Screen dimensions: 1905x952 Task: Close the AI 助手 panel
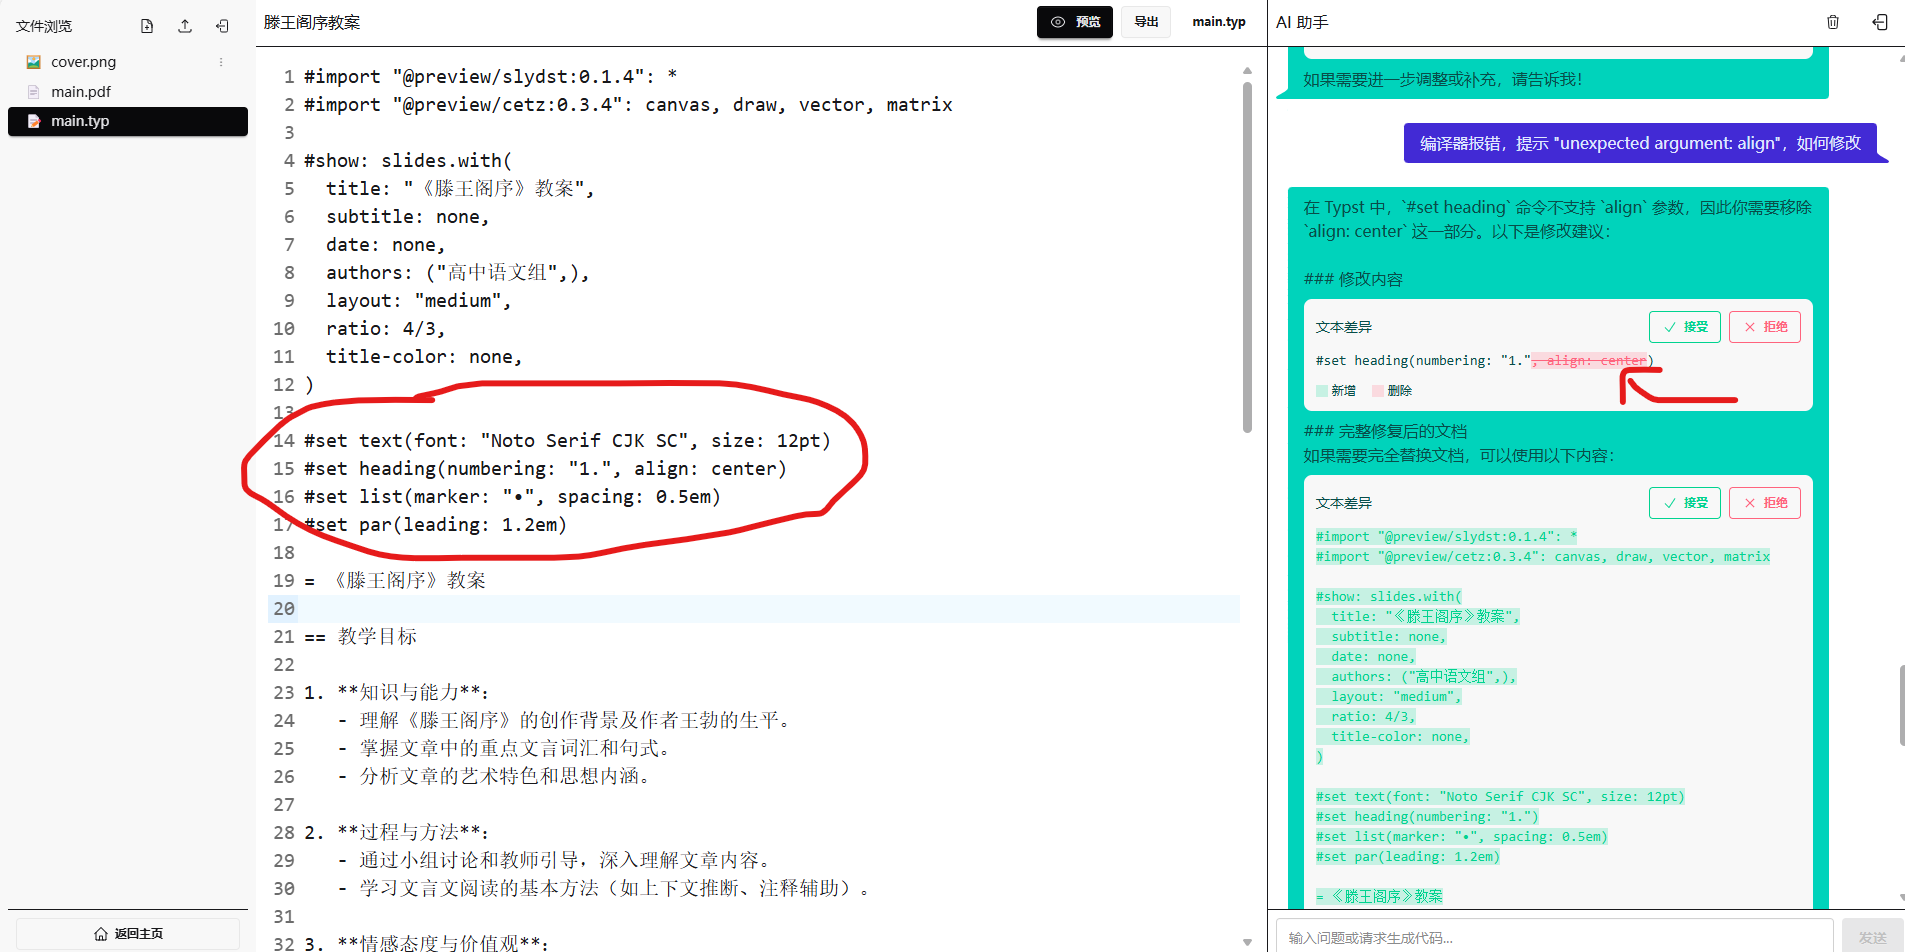click(x=1879, y=21)
